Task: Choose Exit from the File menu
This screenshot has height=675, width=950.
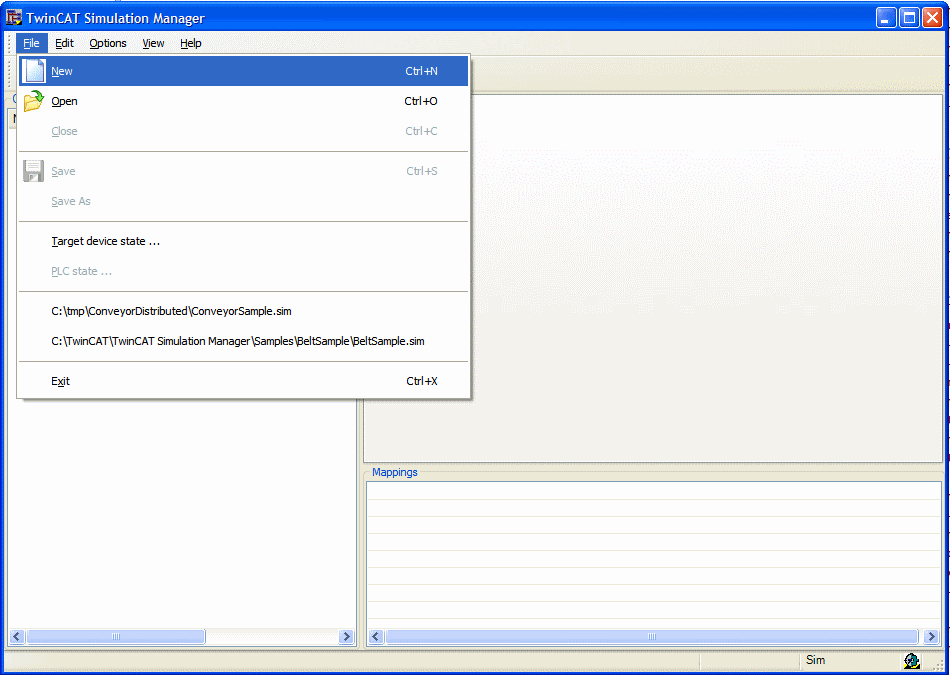Action: coord(244,381)
